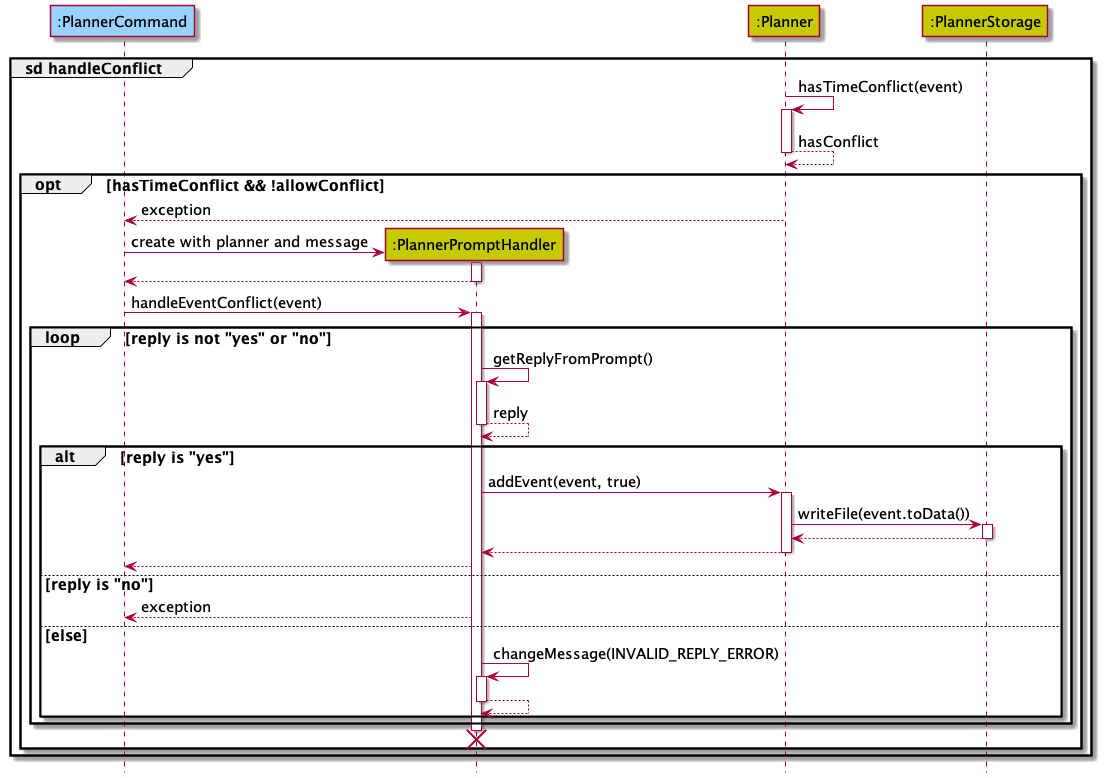
Task: Click the handleEventConflict(event) message label
Action: (225, 302)
